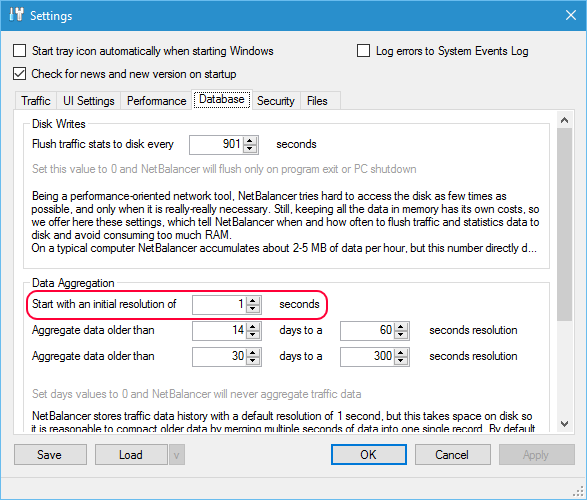587x500 pixels.
Task: Increase the 300 seconds resolution value
Action: pos(401,353)
